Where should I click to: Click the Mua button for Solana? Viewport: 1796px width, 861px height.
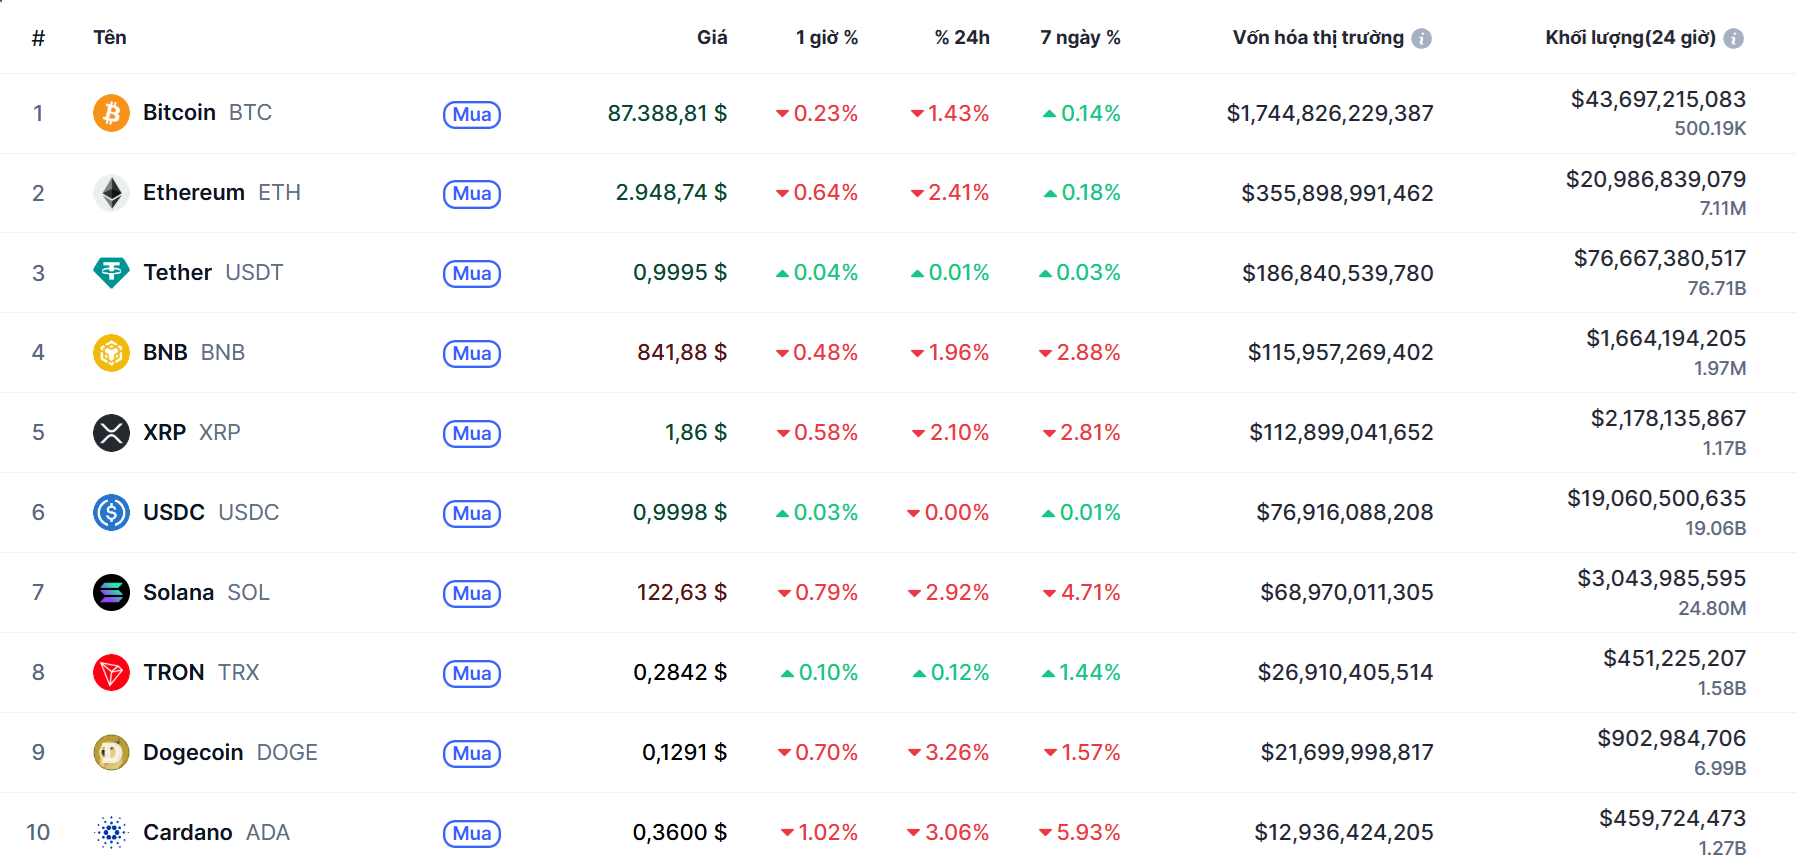(x=472, y=594)
